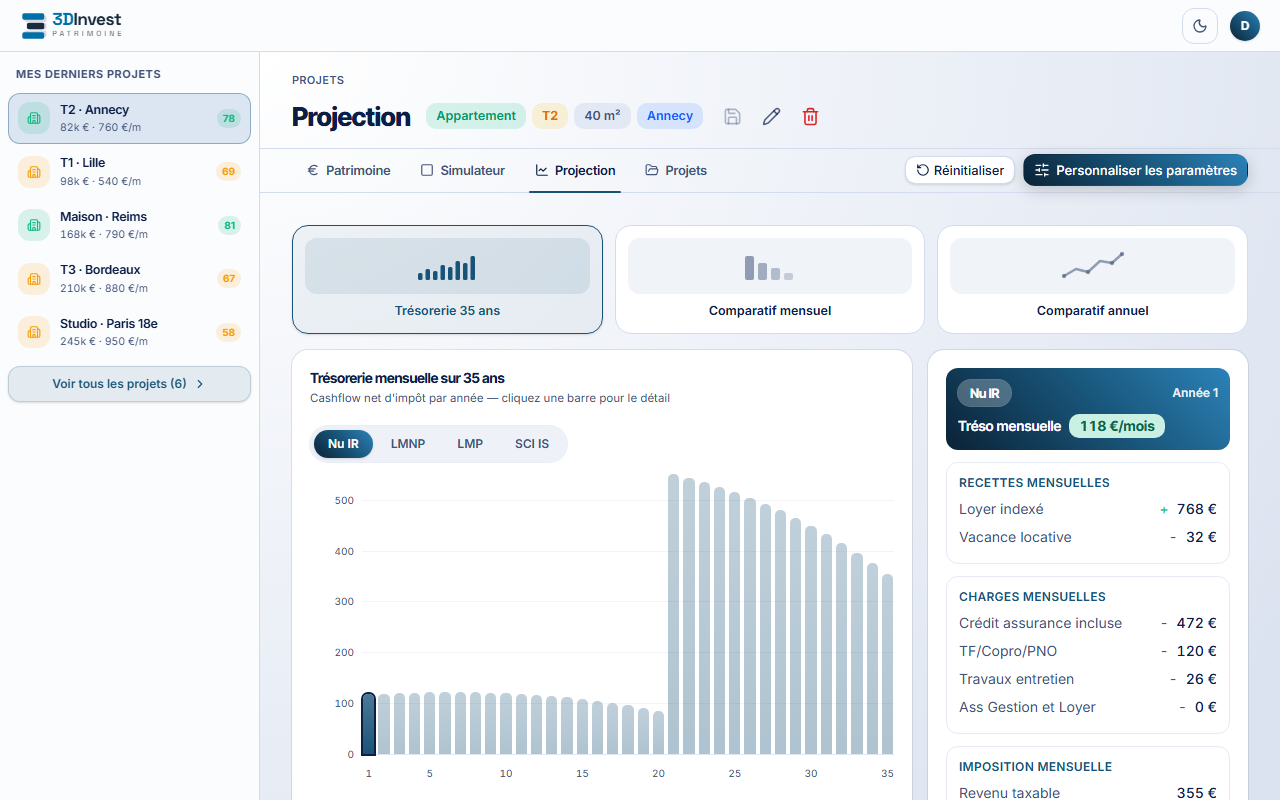Click the Appartement tag
This screenshot has width=1280, height=800.
[x=476, y=116]
